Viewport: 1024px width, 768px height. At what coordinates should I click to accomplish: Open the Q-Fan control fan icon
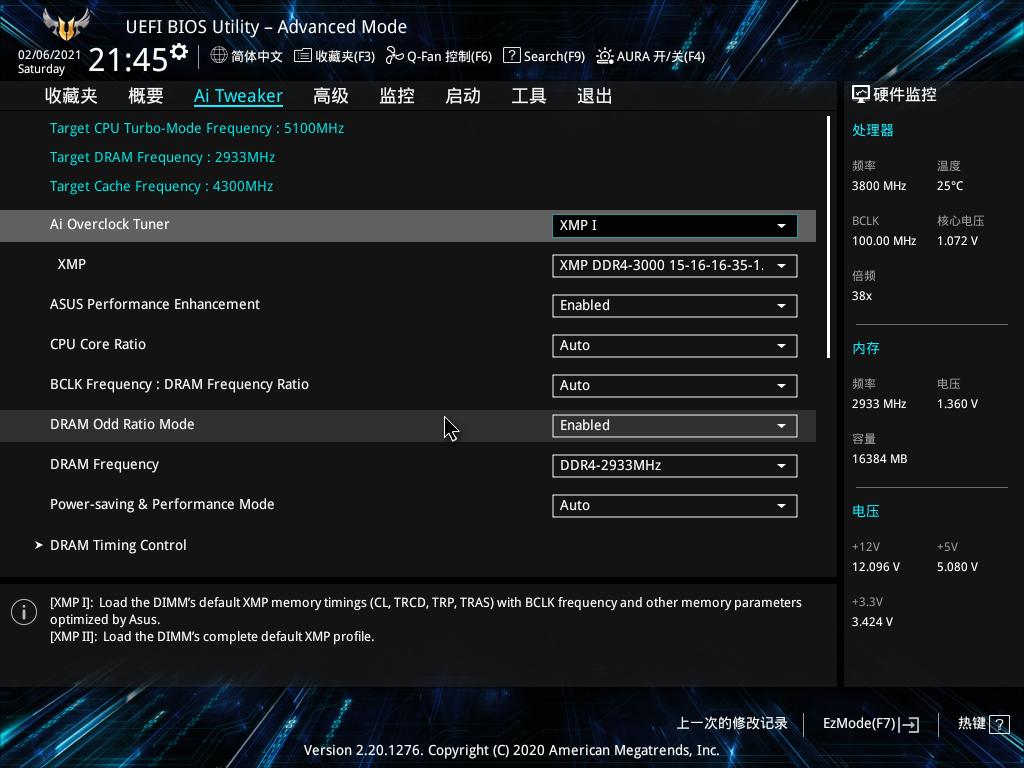(394, 56)
